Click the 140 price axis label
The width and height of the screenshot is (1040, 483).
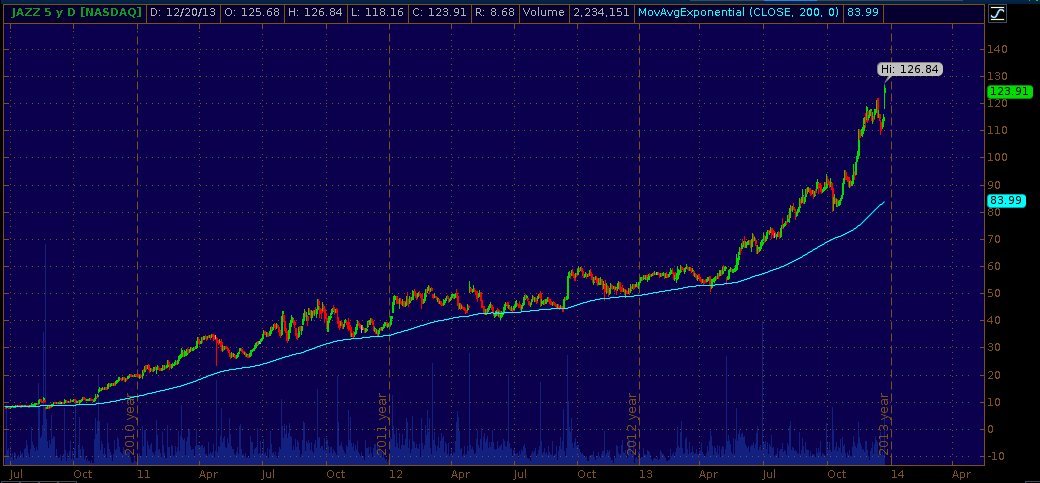click(x=997, y=49)
